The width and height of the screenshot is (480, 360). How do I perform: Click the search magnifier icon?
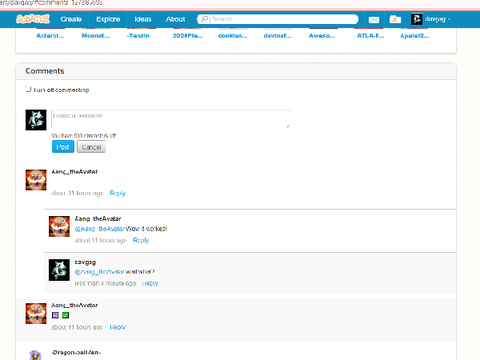[204, 19]
